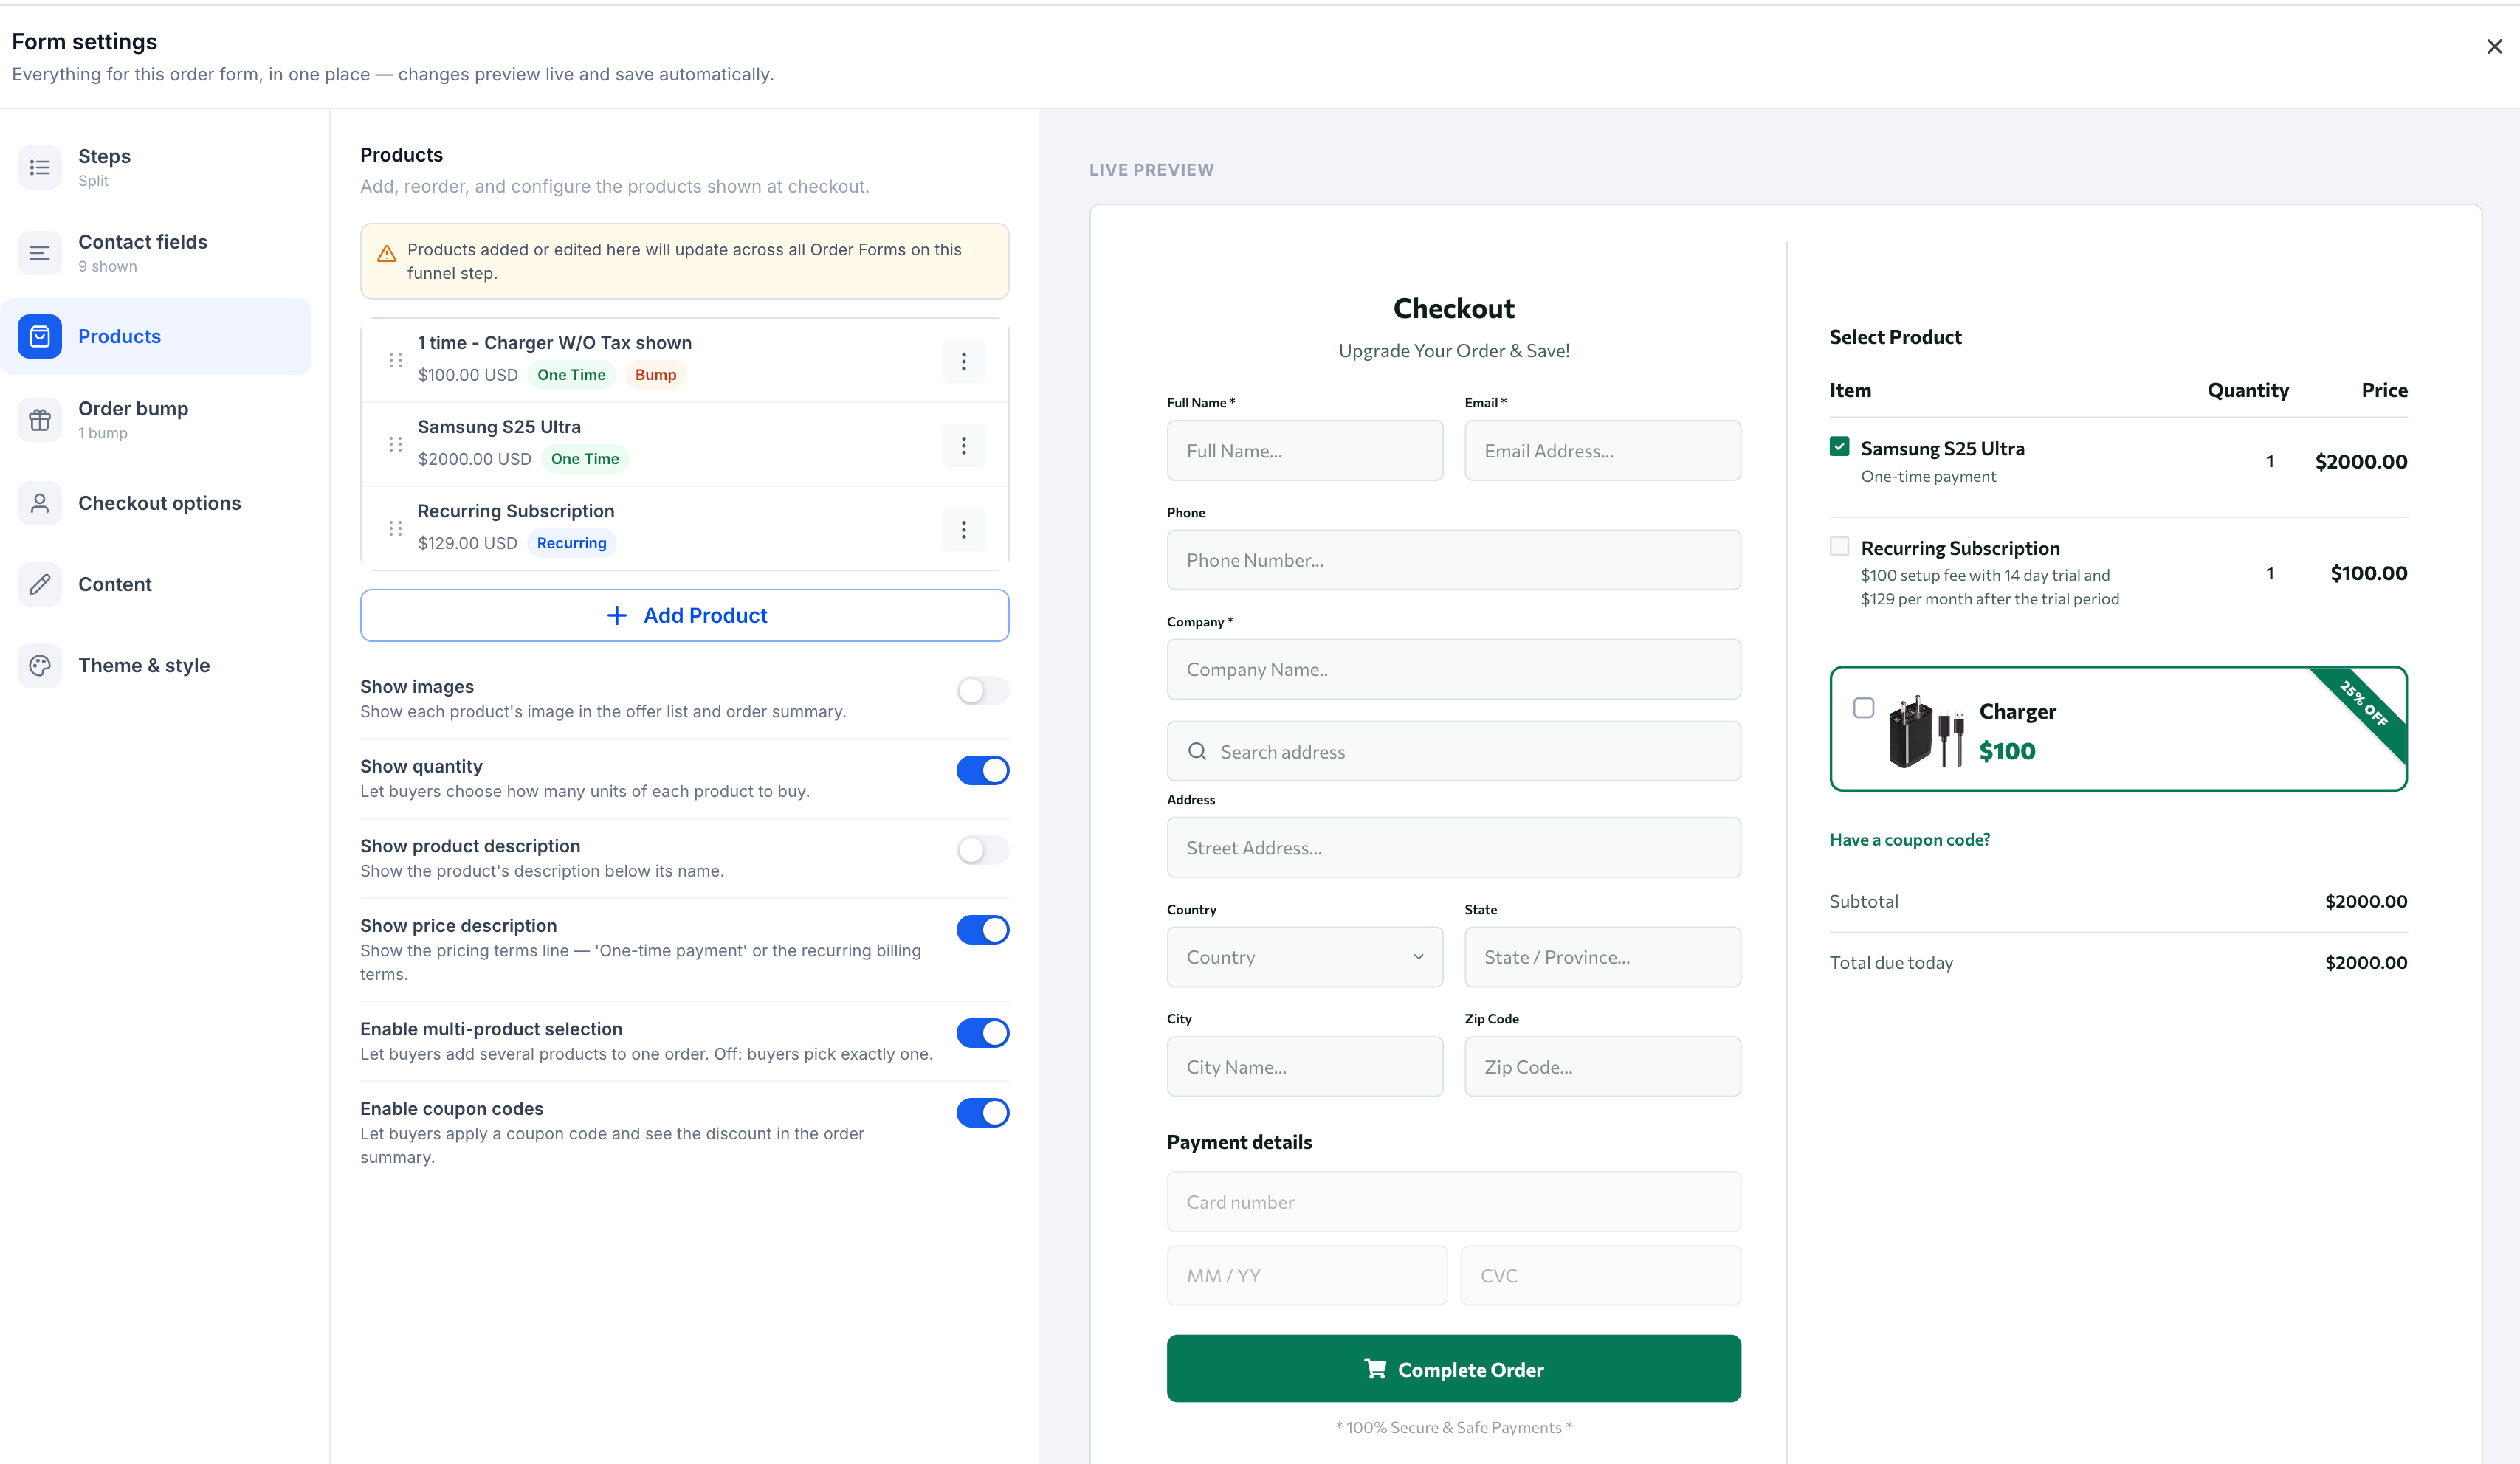Close the Form settings panel
The width and height of the screenshot is (2520, 1464).
tap(2494, 46)
